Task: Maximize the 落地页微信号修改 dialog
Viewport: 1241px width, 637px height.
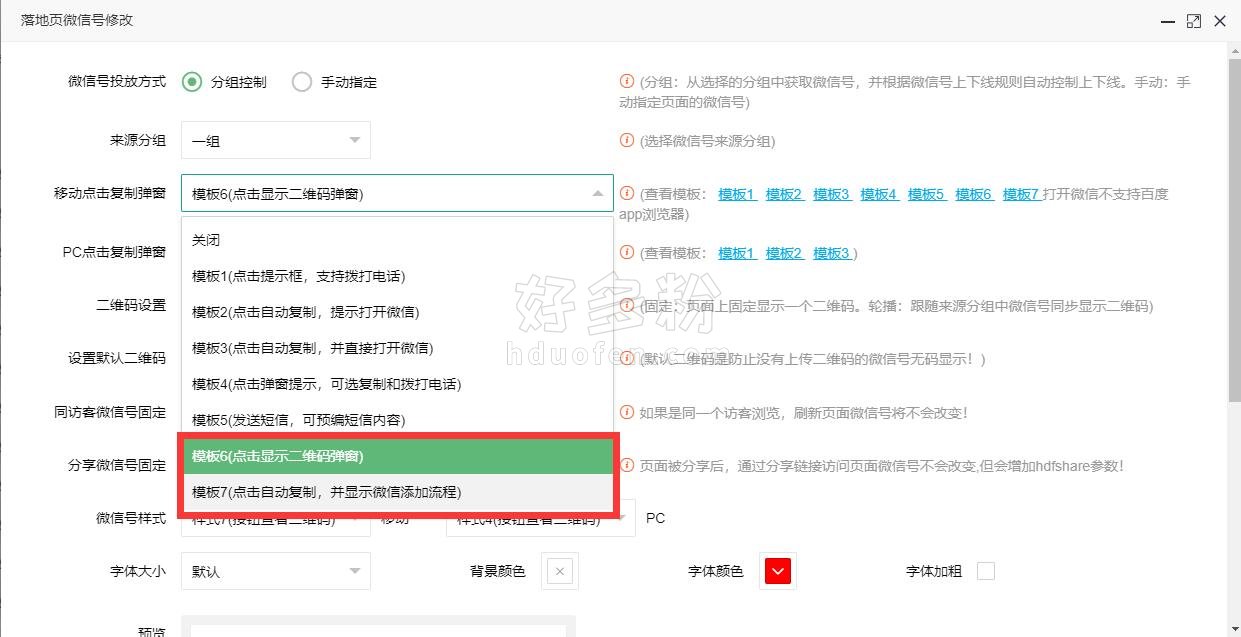Action: 1193,21
